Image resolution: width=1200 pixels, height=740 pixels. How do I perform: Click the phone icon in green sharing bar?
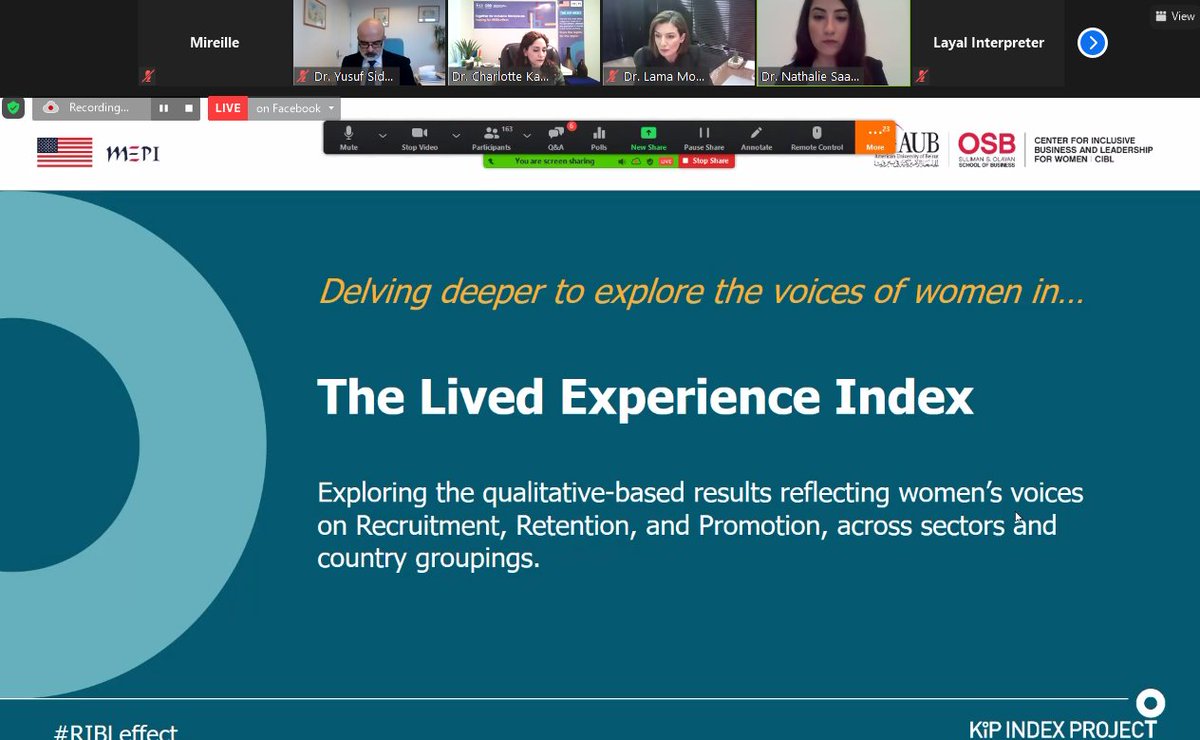tap(491, 161)
